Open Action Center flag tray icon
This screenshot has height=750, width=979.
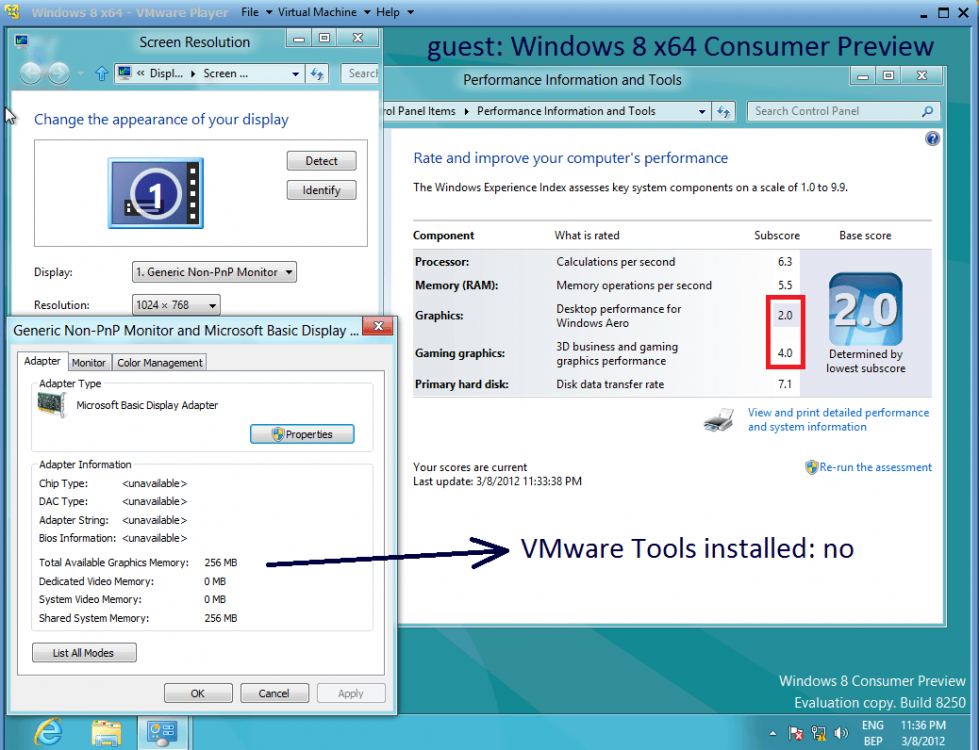click(x=796, y=733)
